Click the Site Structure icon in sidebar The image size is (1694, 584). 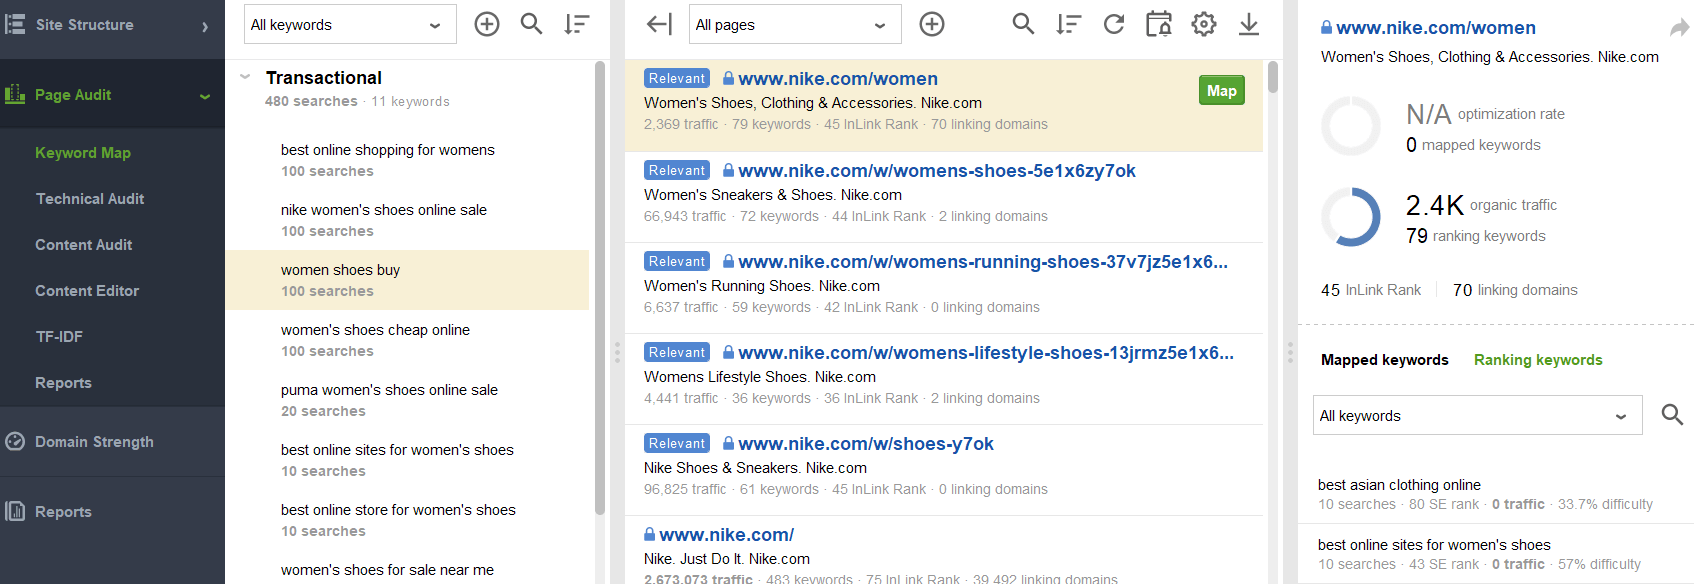pyautogui.click(x=15, y=24)
